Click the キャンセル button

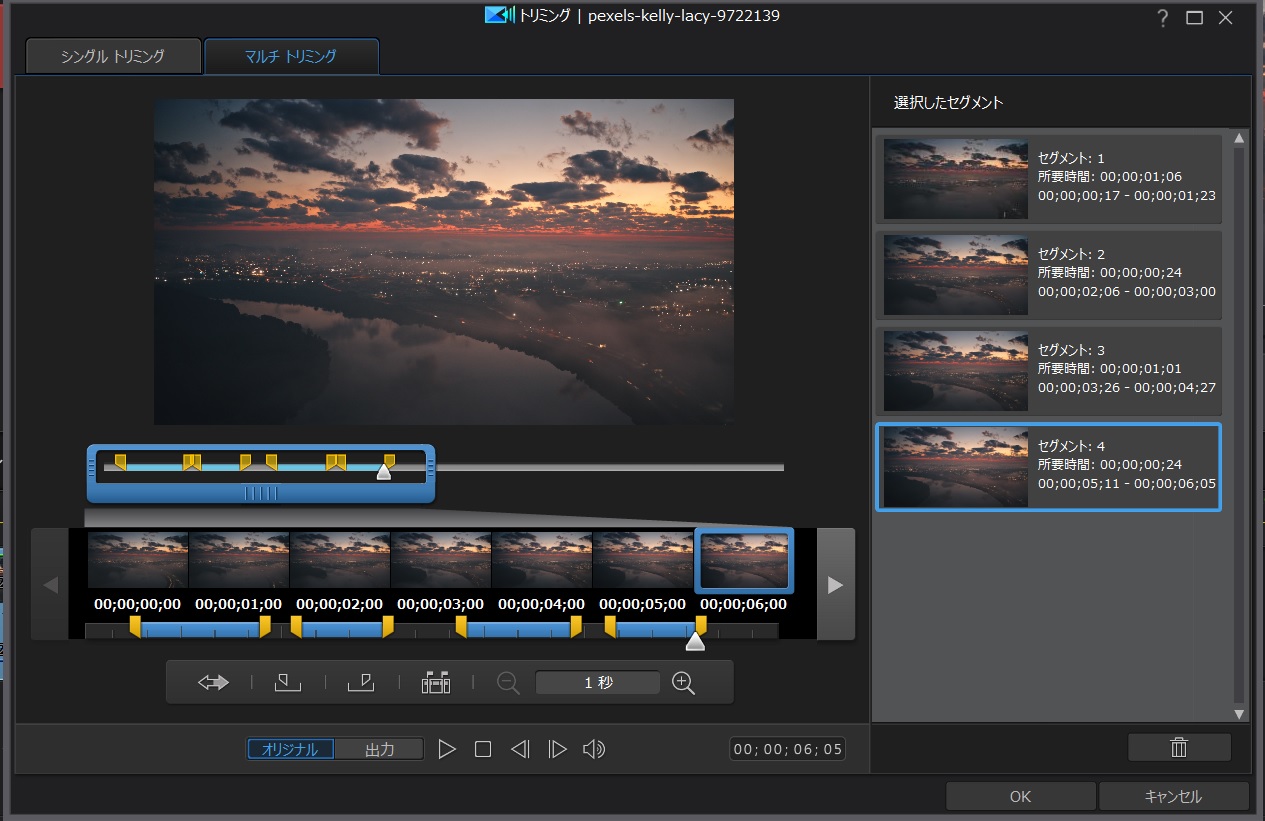1173,797
